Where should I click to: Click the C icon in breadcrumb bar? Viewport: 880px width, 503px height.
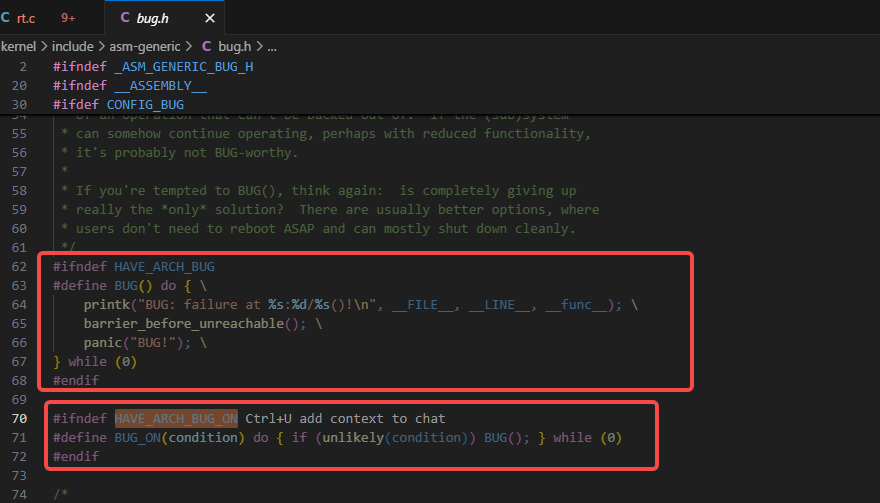(x=207, y=47)
